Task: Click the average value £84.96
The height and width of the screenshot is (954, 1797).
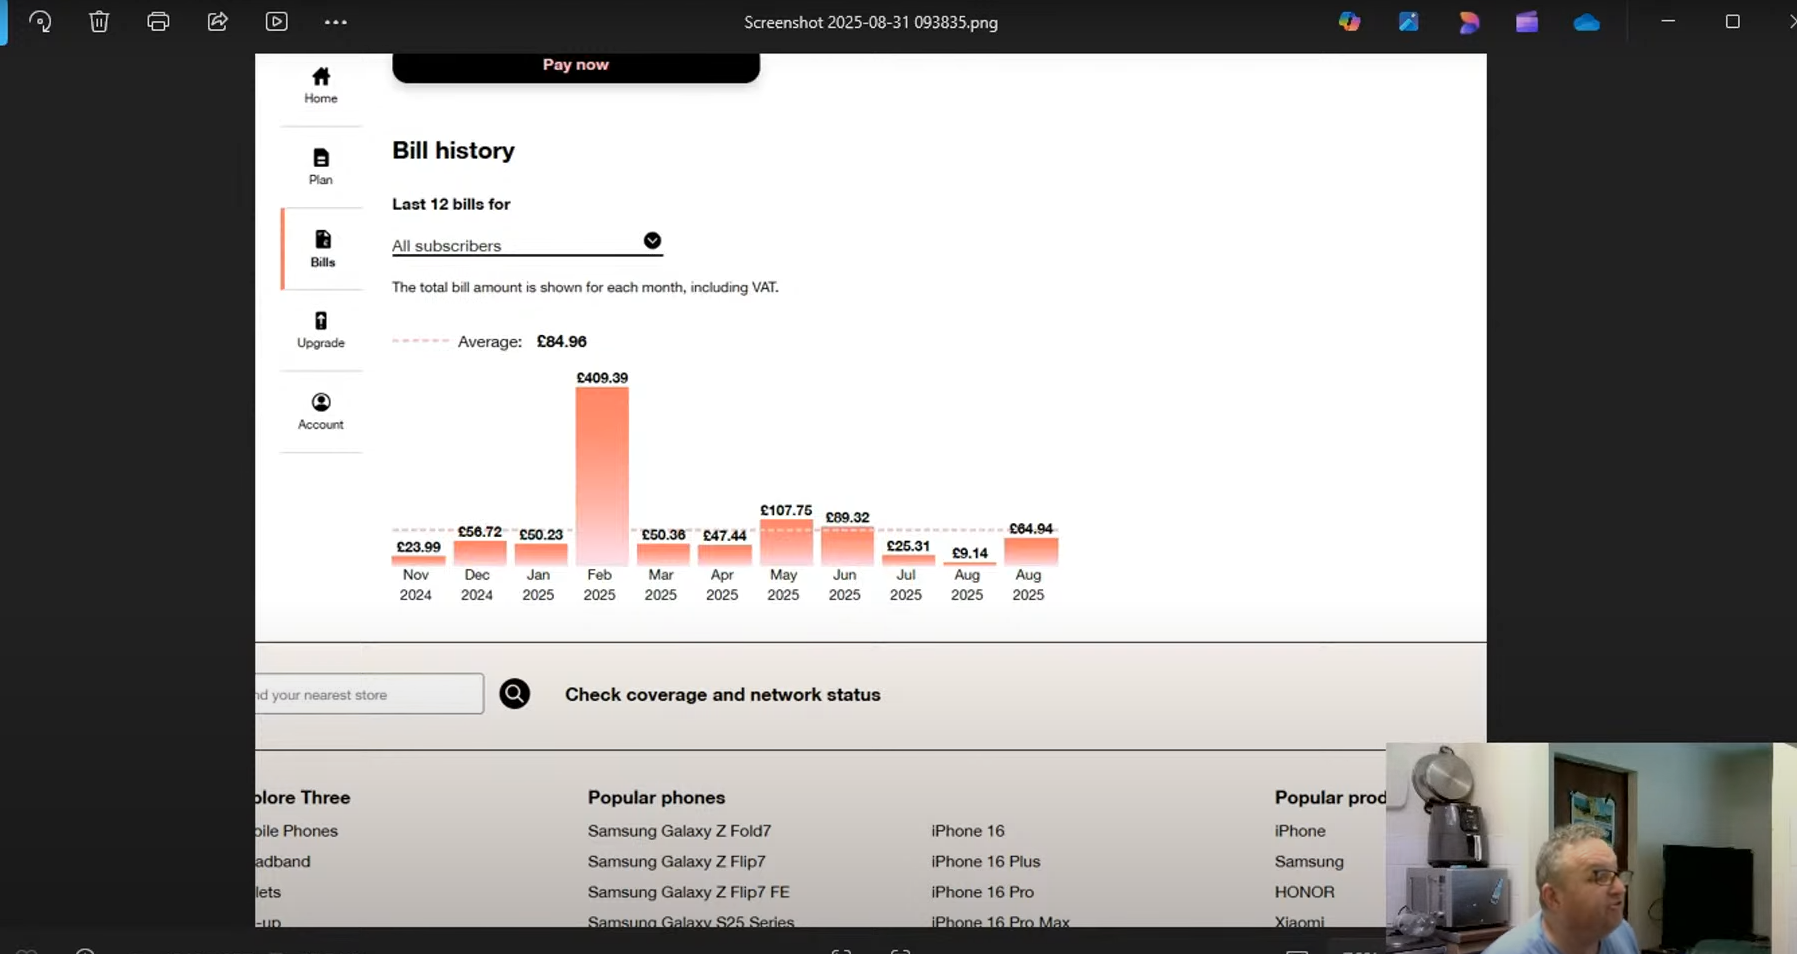Action: point(562,341)
